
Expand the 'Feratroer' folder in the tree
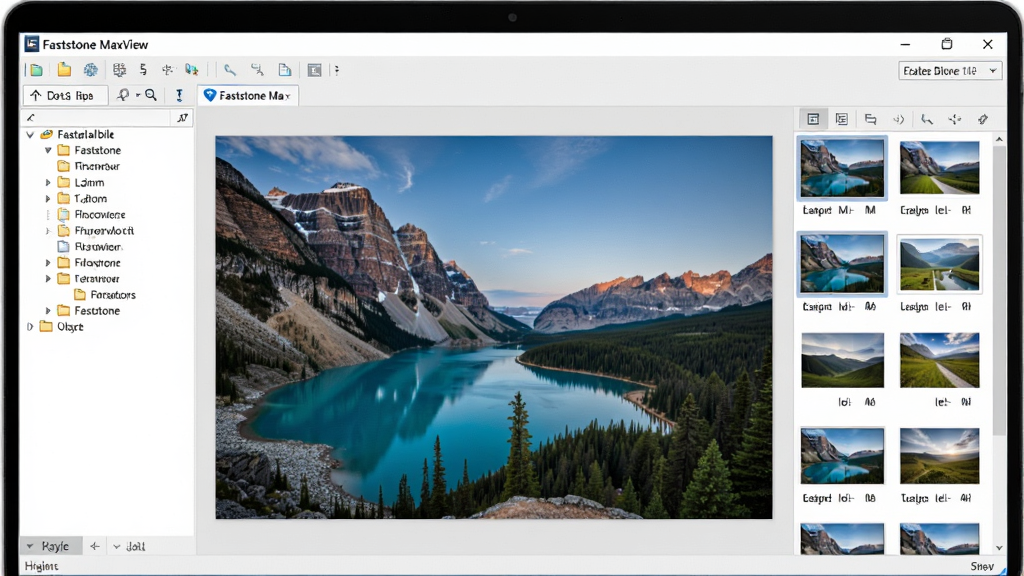(x=48, y=279)
